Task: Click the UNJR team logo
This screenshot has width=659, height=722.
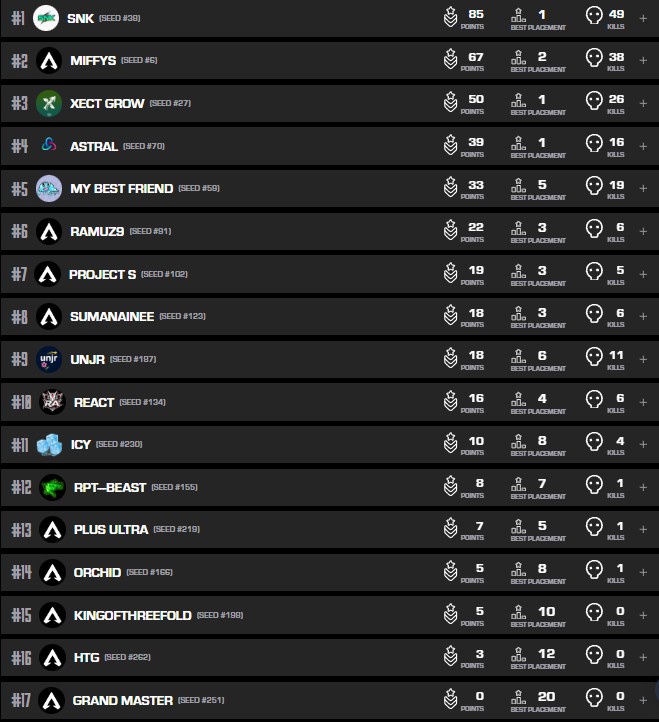Action: coord(49,359)
